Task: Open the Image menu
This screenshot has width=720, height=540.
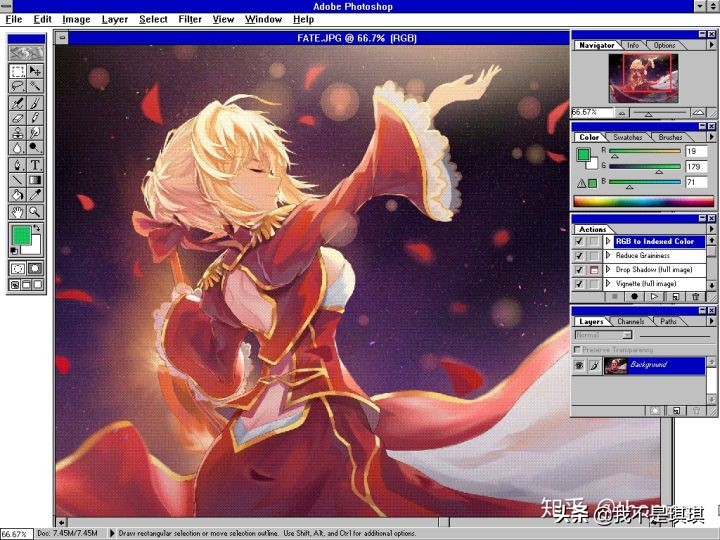Action: tap(76, 19)
